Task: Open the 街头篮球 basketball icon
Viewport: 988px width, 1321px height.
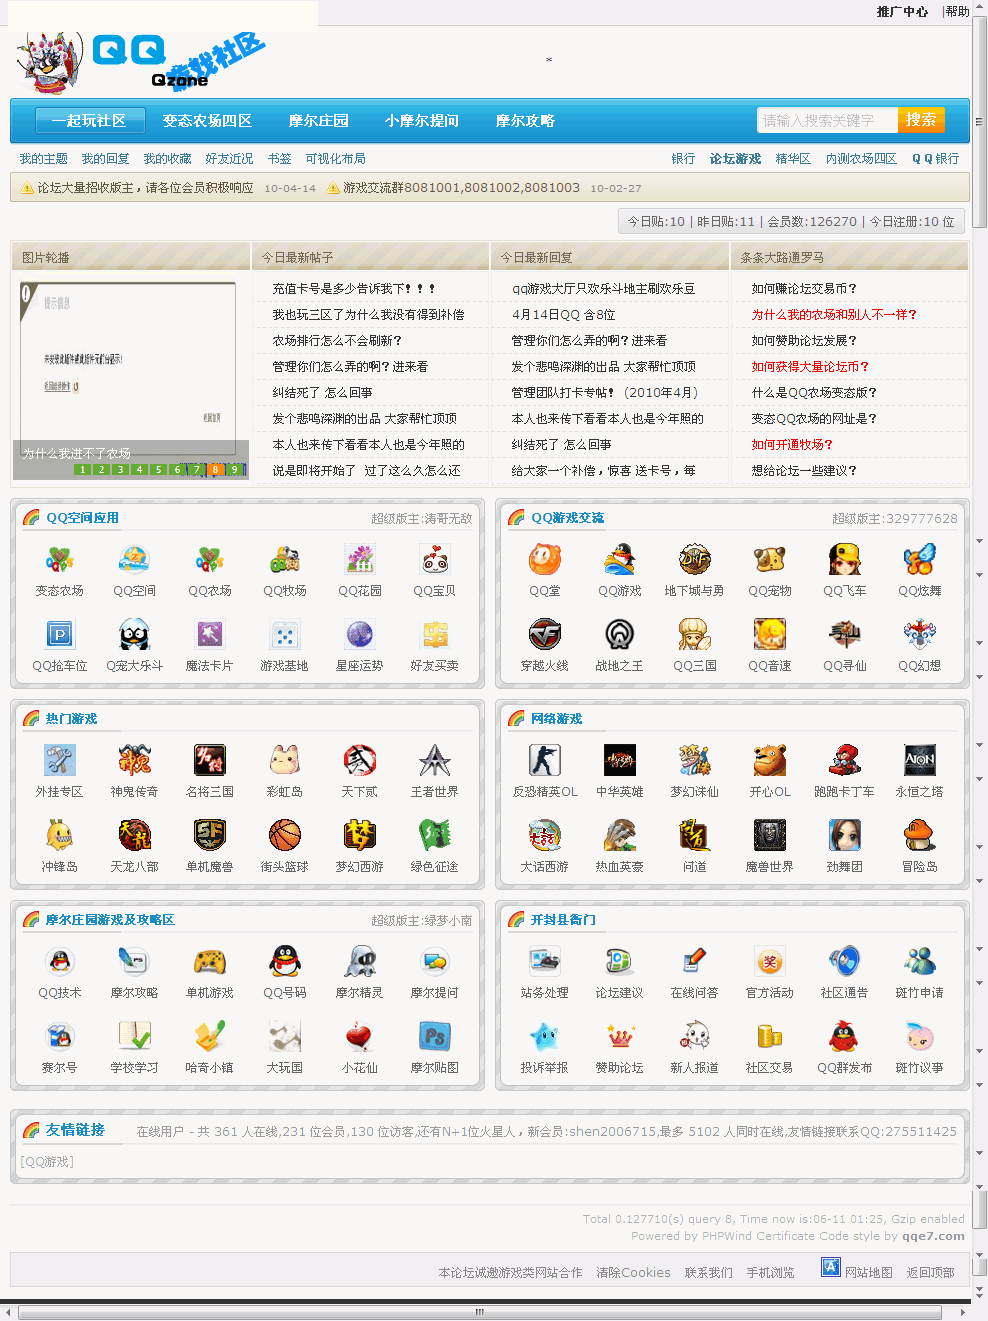Action: (284, 836)
